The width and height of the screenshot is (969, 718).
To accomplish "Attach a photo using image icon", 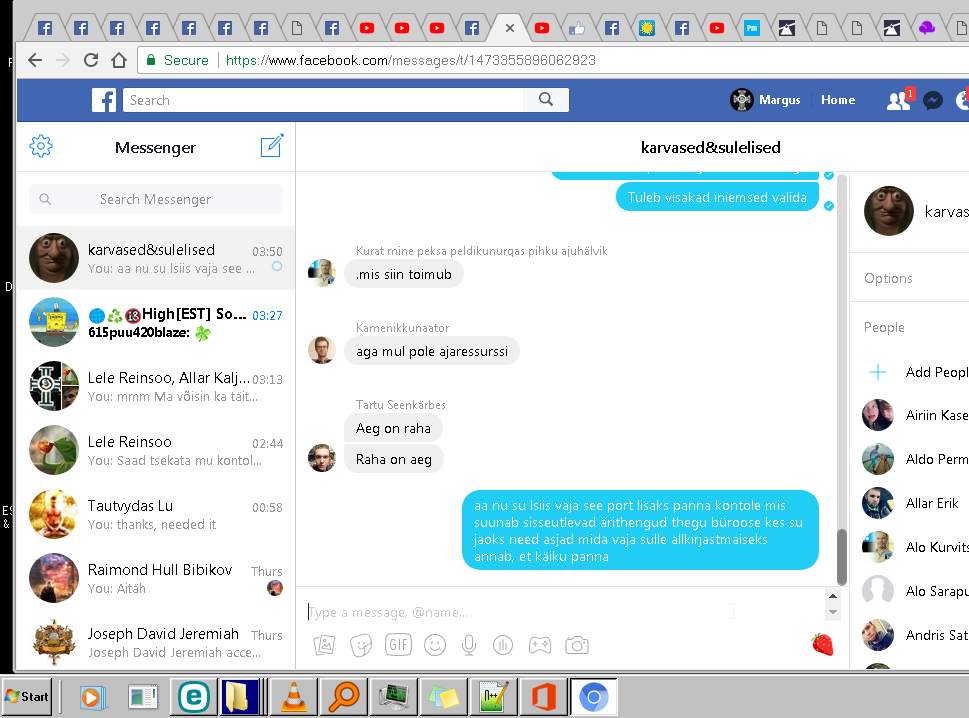I will pyautogui.click(x=324, y=646).
